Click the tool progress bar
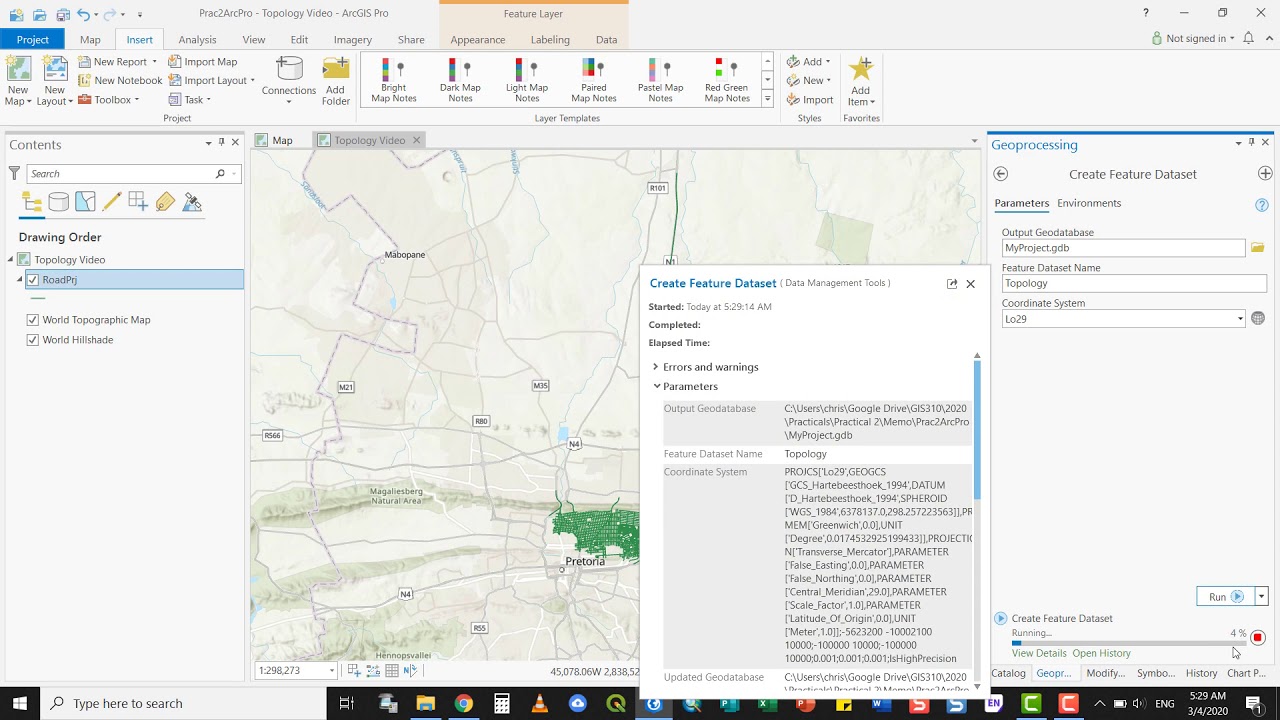1280x720 pixels. 1128,643
